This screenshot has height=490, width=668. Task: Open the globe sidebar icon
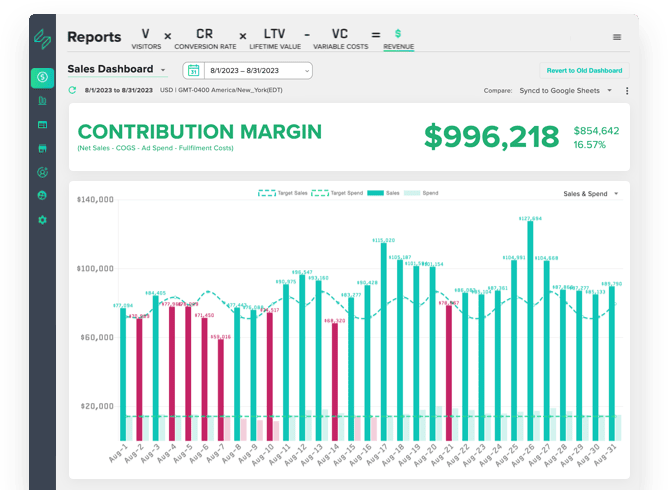click(x=42, y=196)
